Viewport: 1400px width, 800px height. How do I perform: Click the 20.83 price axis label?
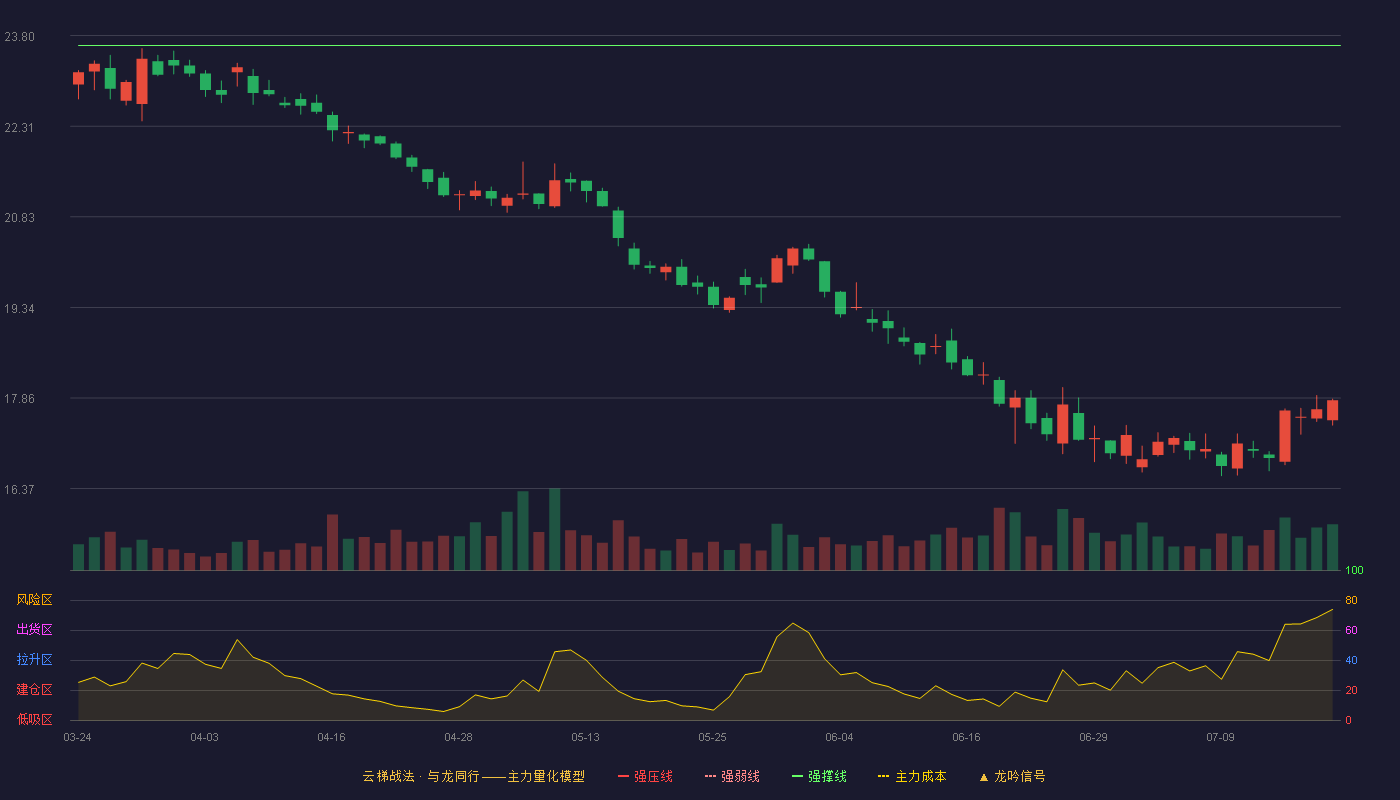19,218
